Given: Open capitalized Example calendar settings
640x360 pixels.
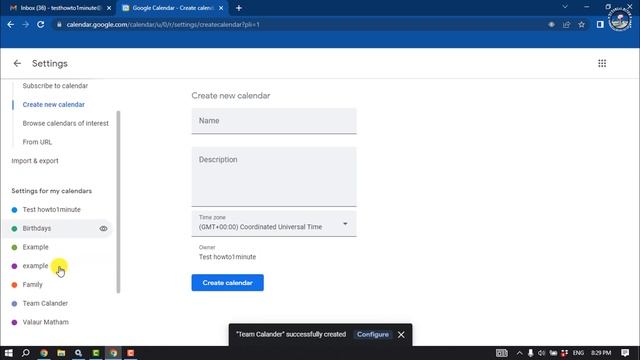Looking at the screenshot, I should pyautogui.click(x=35, y=247).
